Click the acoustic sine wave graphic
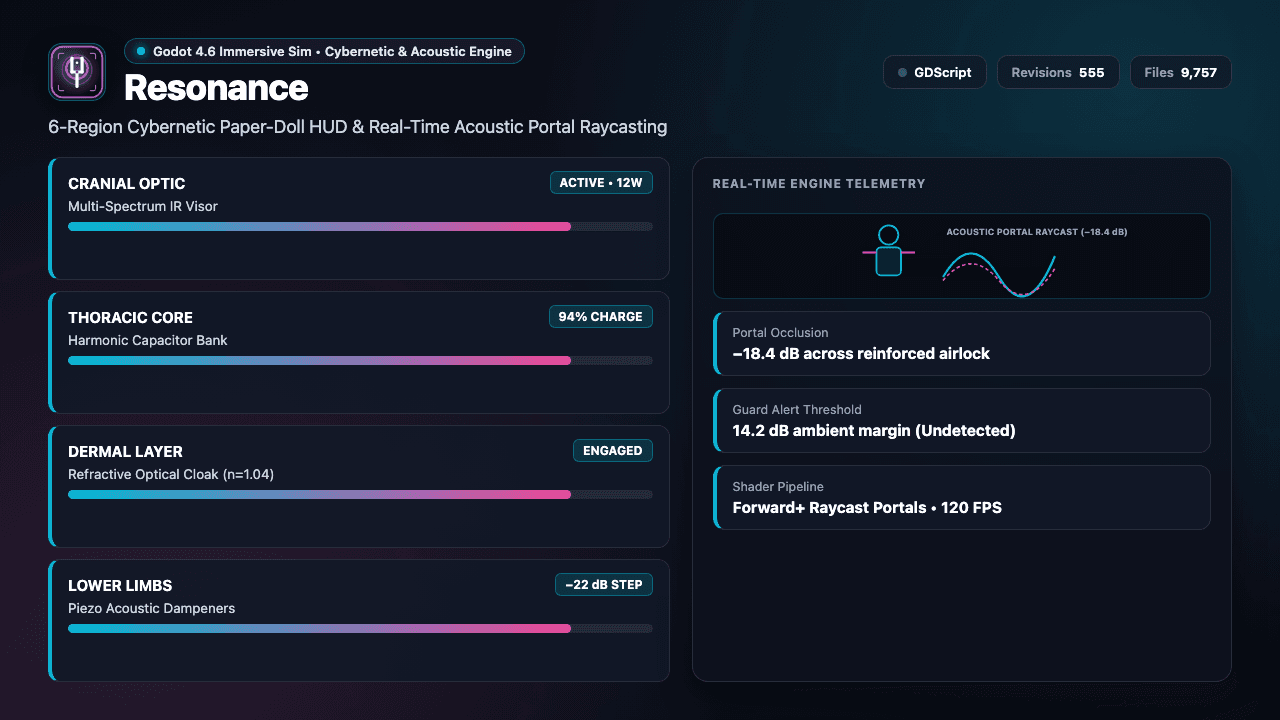The height and width of the screenshot is (720, 1280). 999,271
